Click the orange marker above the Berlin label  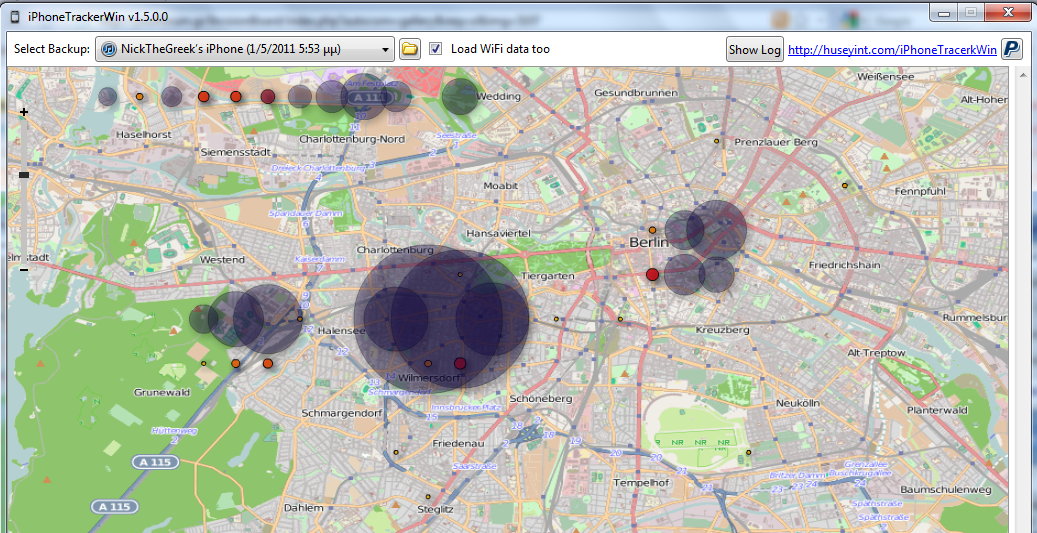pos(652,230)
